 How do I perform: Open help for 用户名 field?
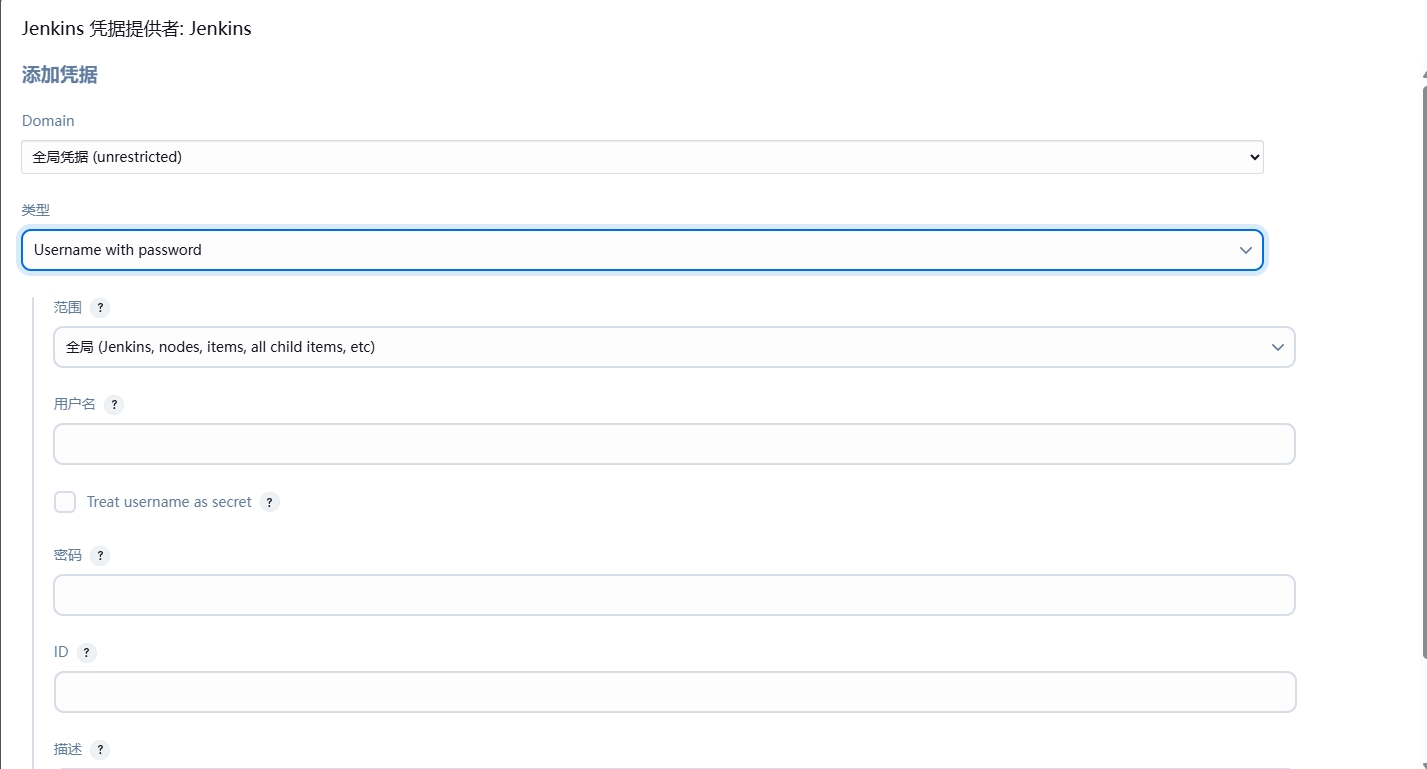(x=114, y=405)
